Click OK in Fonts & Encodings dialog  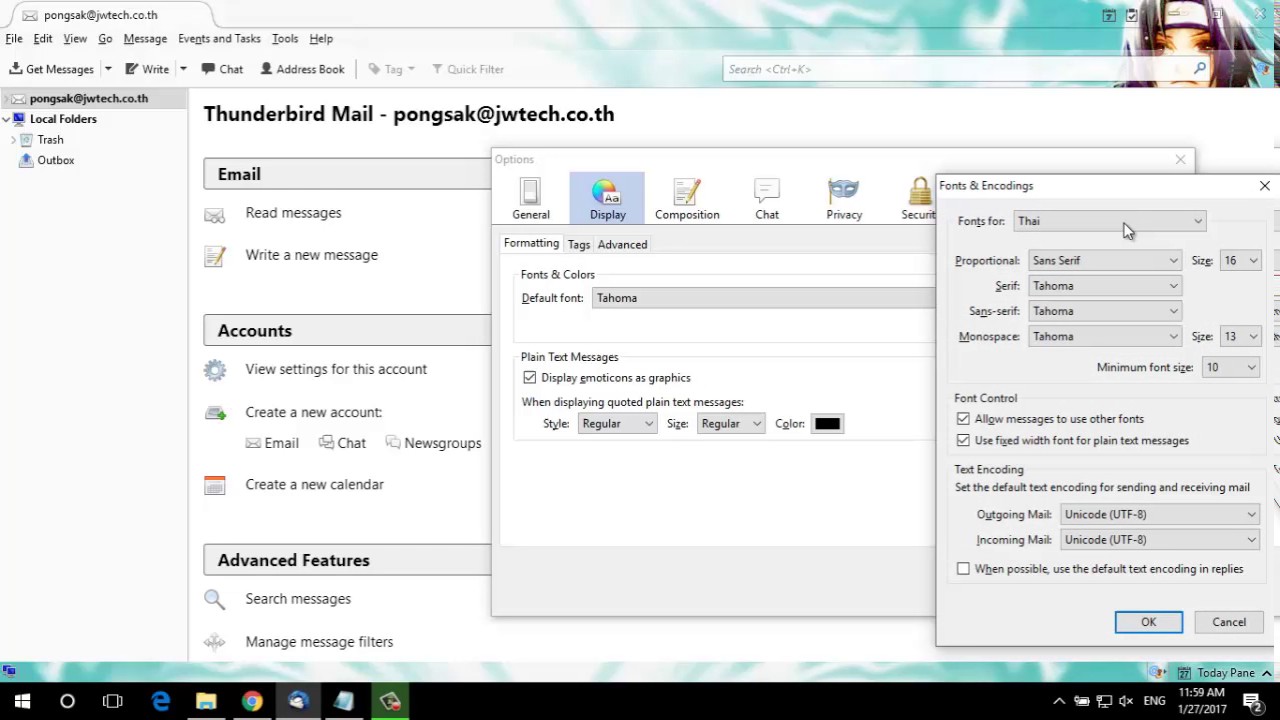(1149, 622)
